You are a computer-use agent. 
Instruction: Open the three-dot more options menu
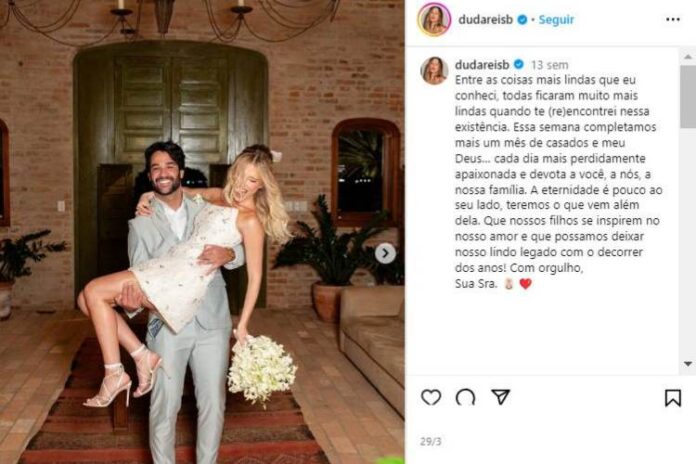click(673, 20)
